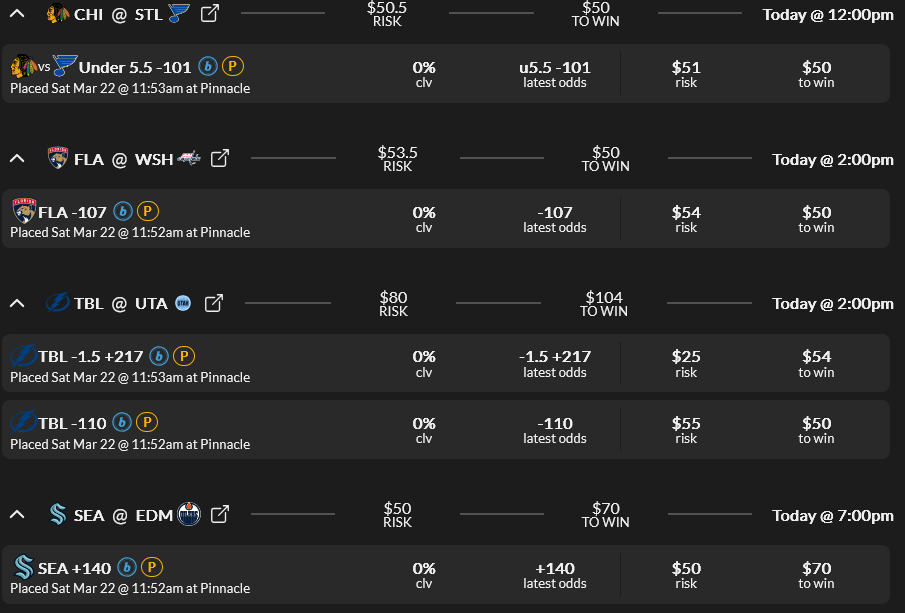
Task: Click Pinnacle 'P' badge on FLA -107 bet
Action: pyautogui.click(x=147, y=212)
